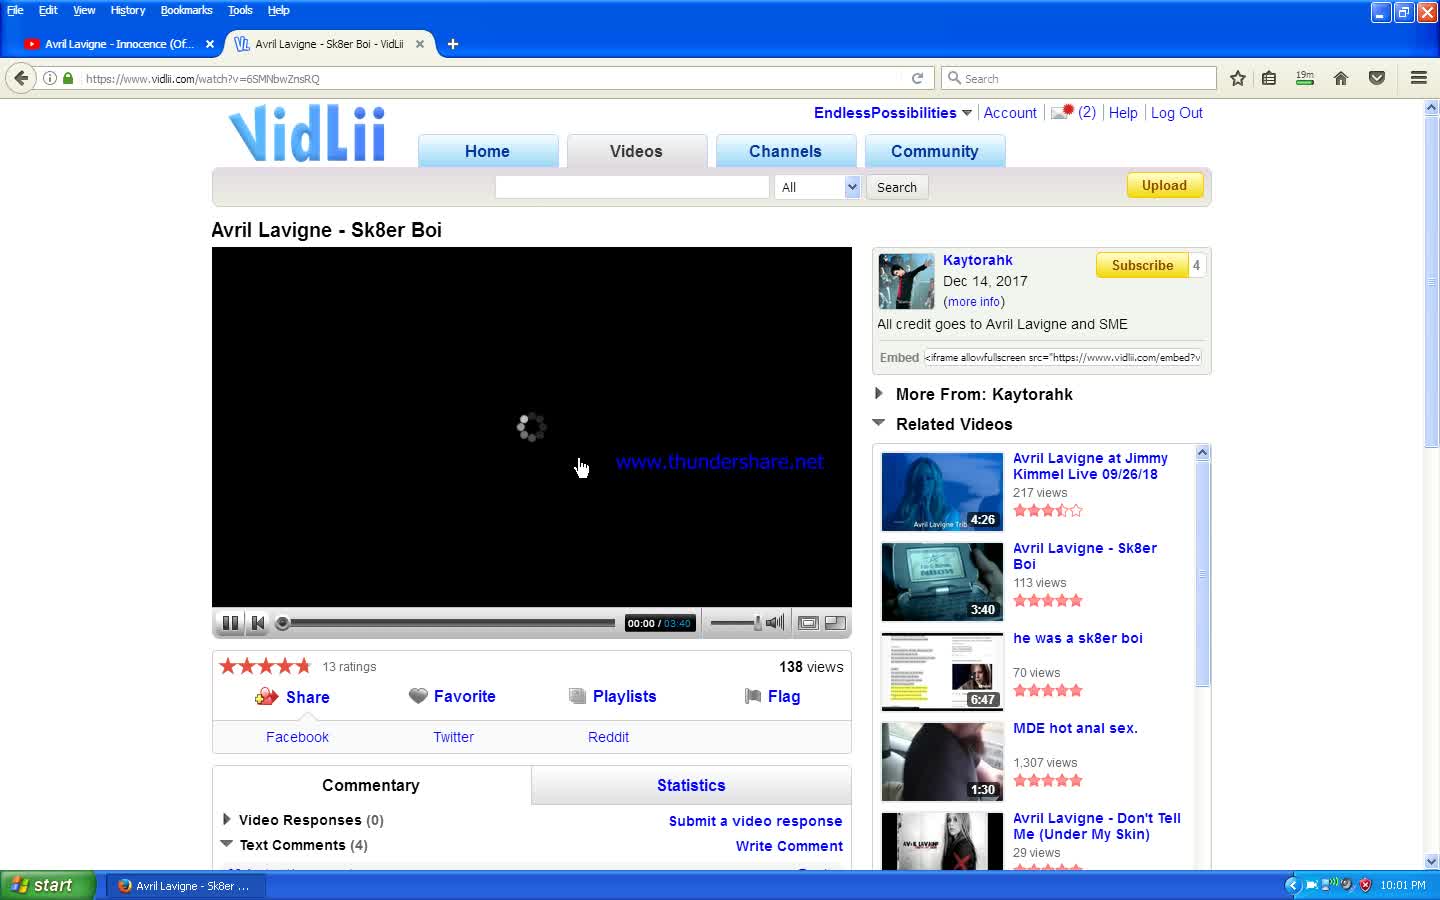1440x900 pixels.
Task: Open the inbox messages envelope icon
Action: [1062, 112]
